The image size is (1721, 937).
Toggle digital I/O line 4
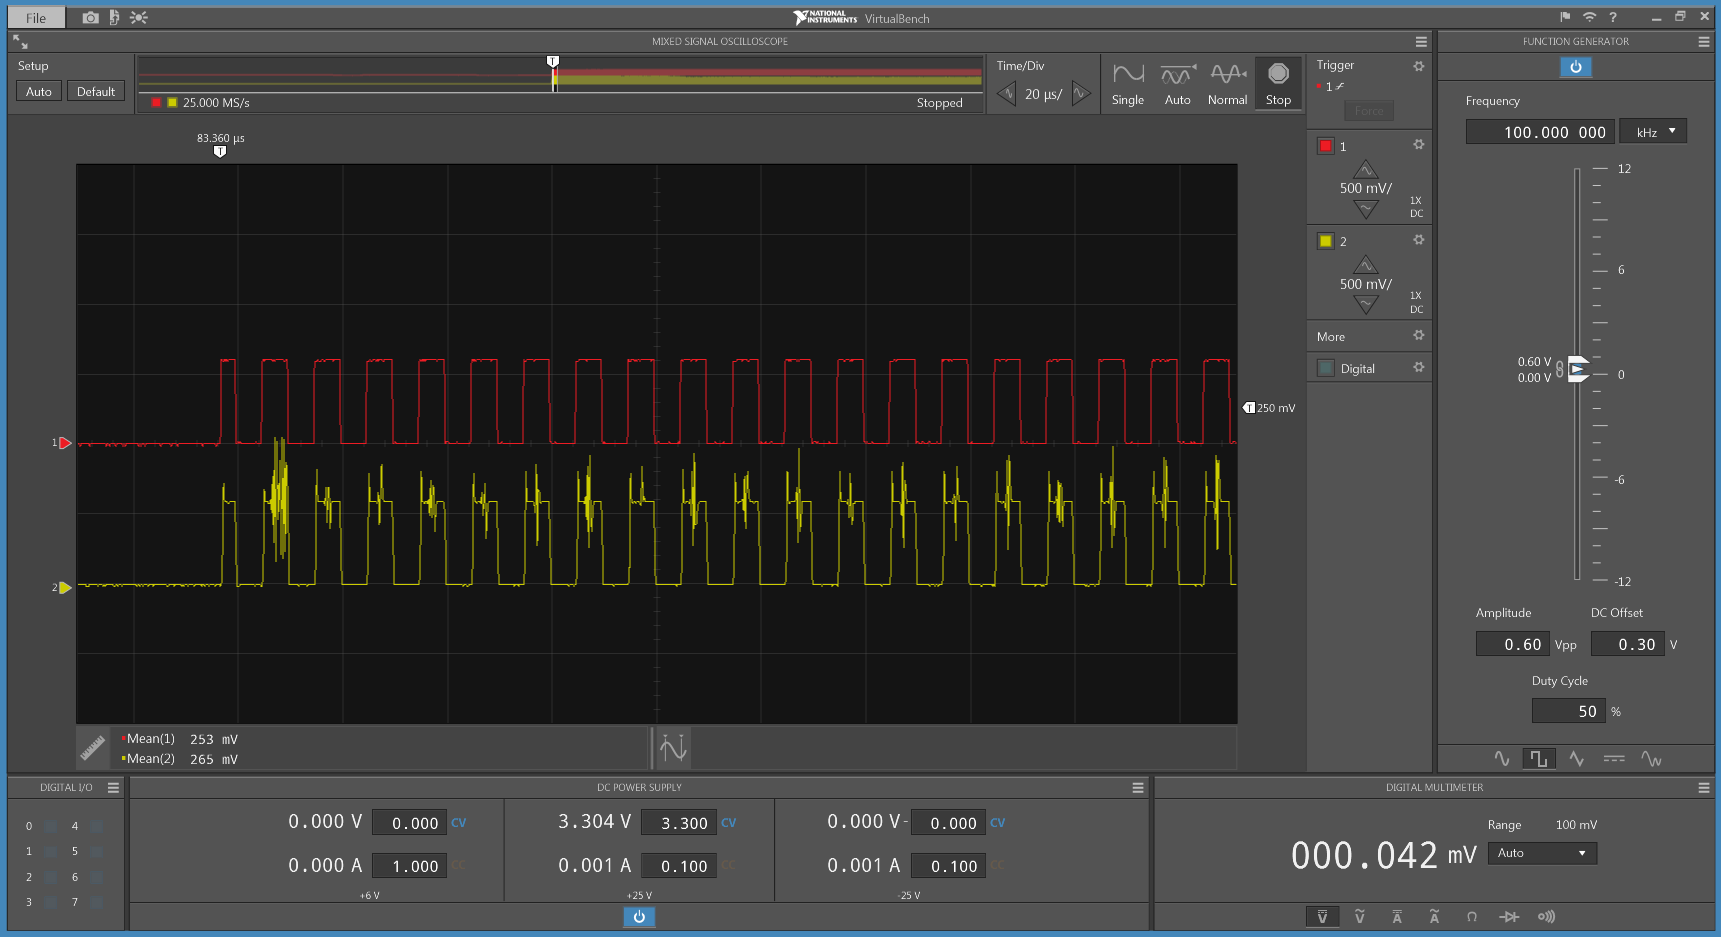pyautogui.click(x=97, y=826)
